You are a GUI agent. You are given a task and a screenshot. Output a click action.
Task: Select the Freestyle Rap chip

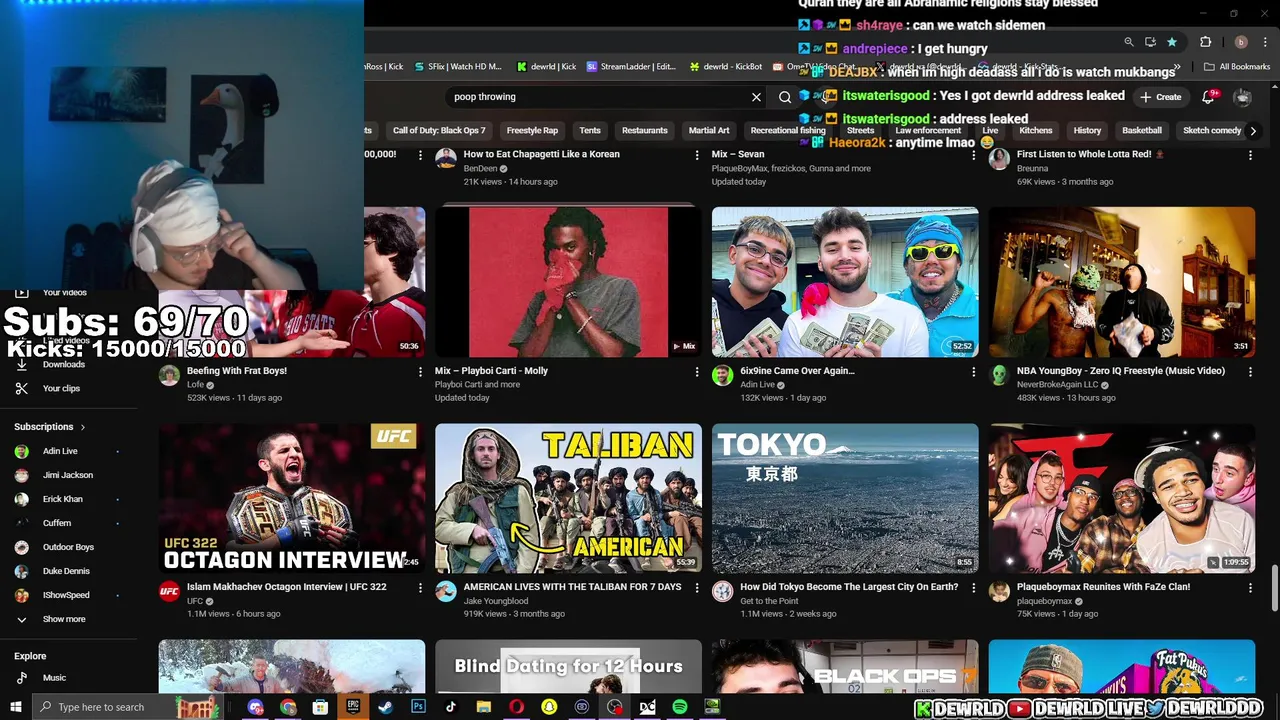pyautogui.click(x=532, y=131)
